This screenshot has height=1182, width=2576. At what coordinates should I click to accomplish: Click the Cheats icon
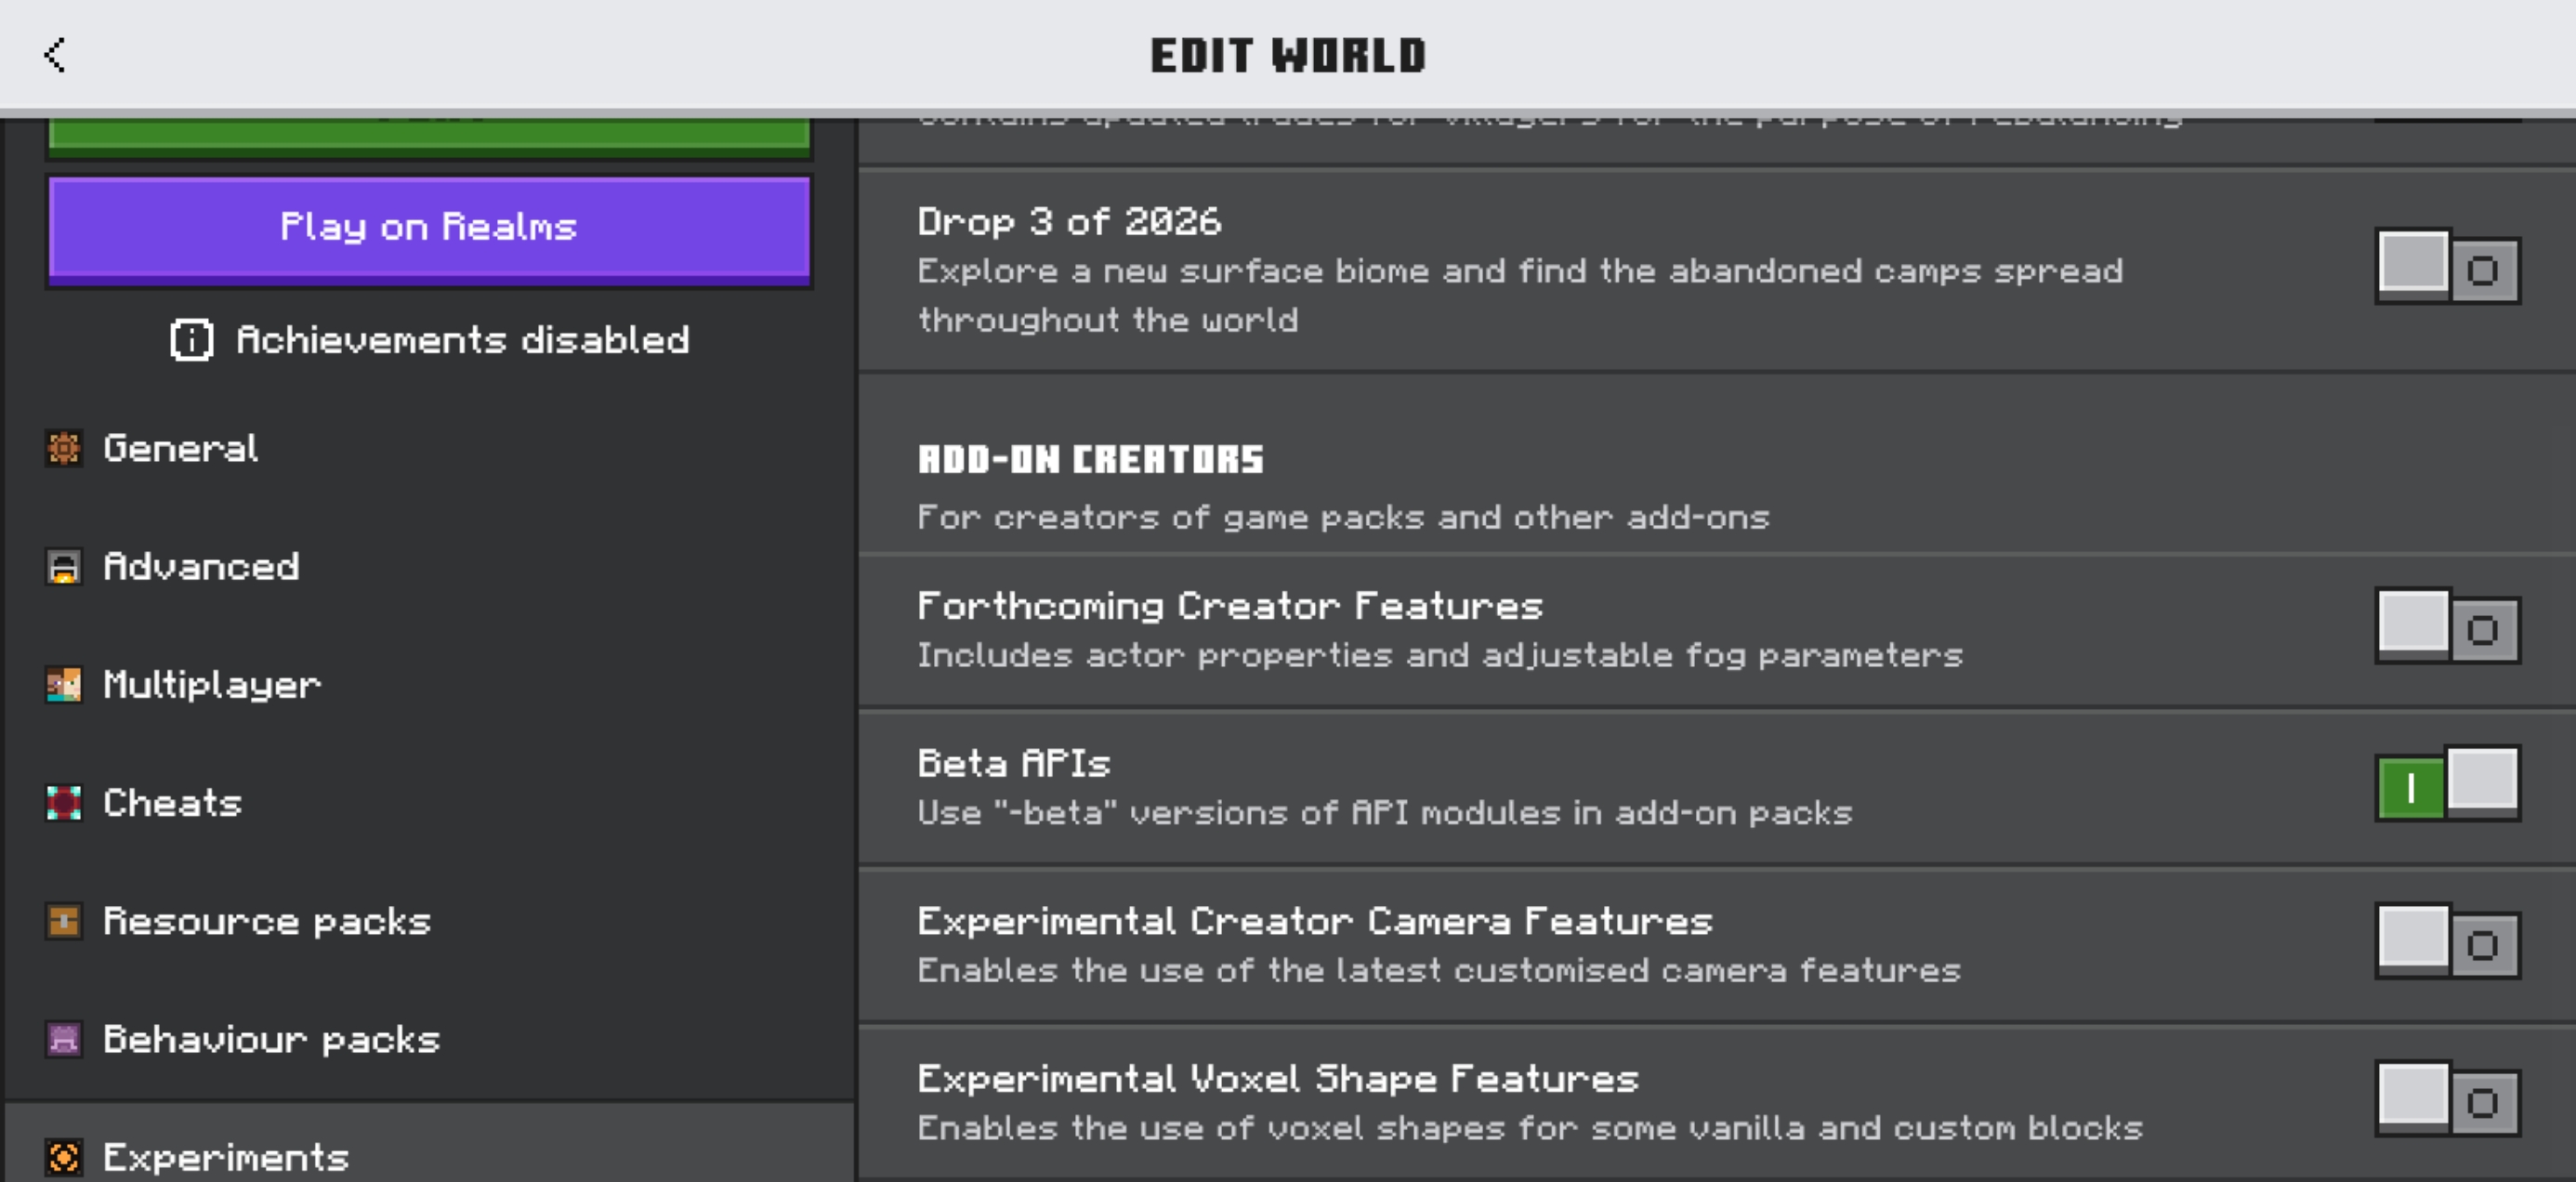(64, 803)
